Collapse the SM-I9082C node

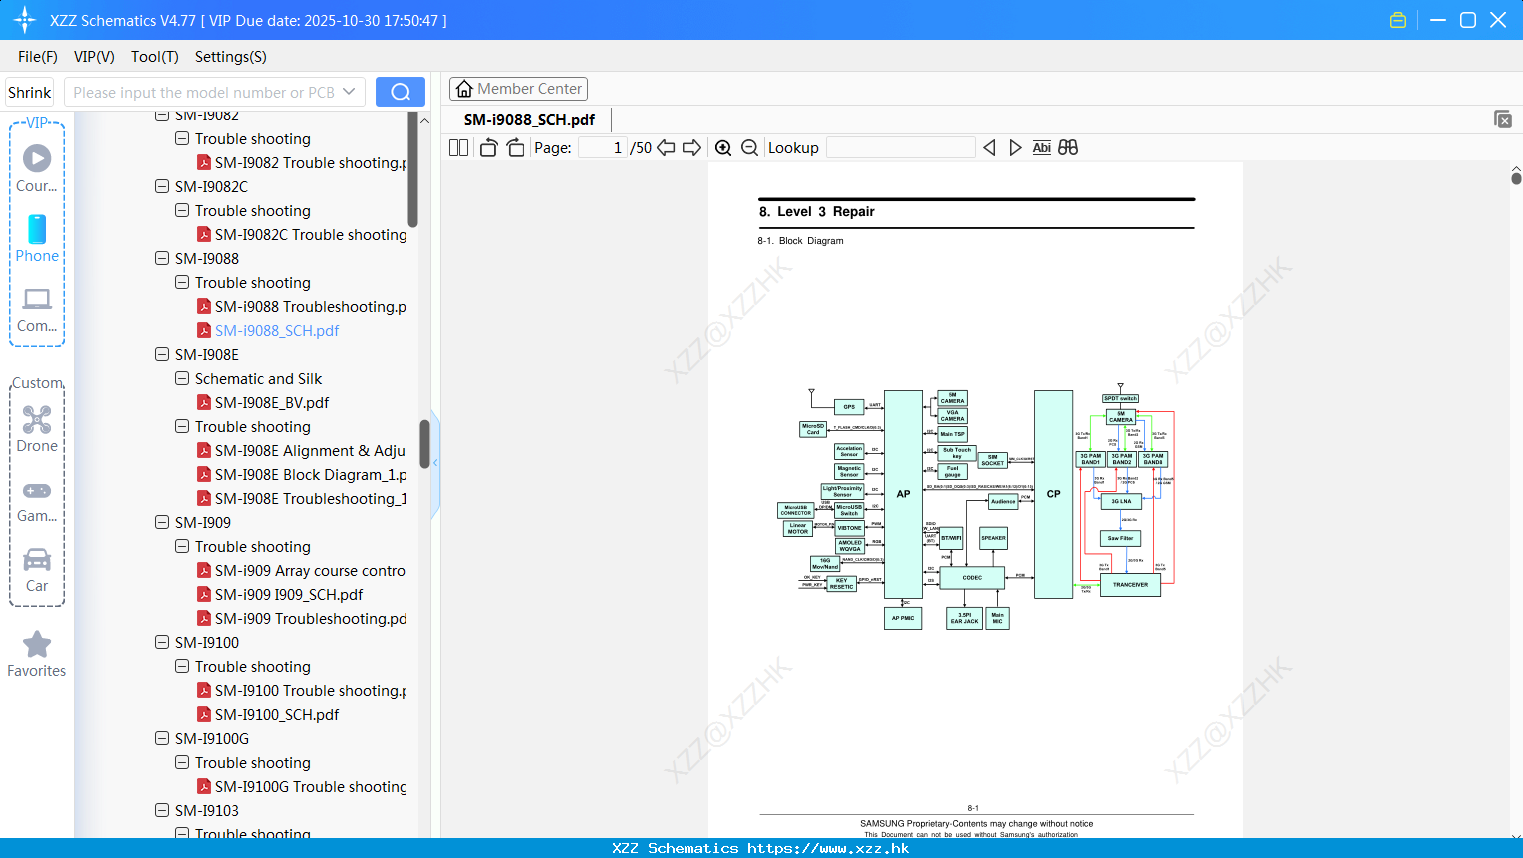162,186
